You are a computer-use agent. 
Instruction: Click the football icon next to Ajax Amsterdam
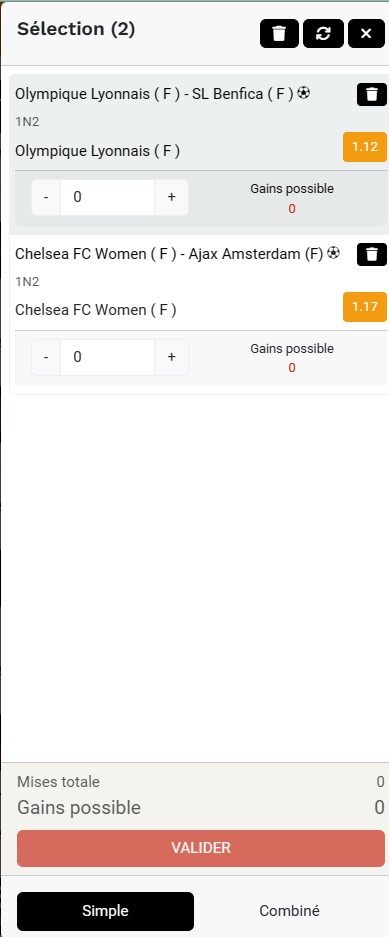333,253
